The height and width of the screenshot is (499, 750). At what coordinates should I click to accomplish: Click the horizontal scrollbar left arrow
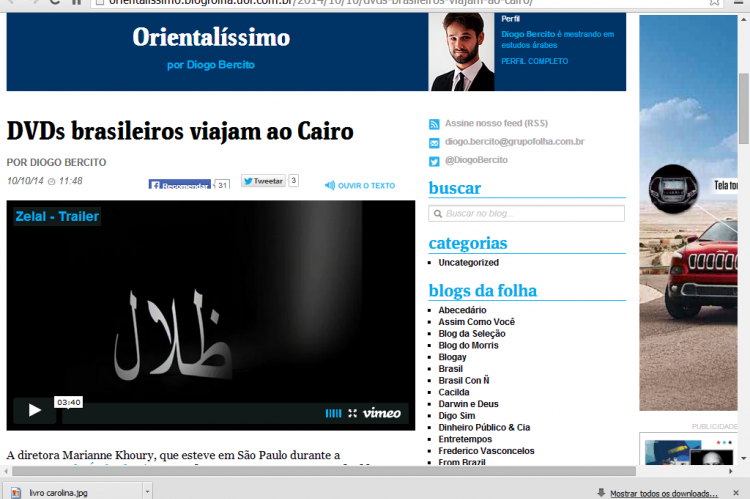point(6,471)
